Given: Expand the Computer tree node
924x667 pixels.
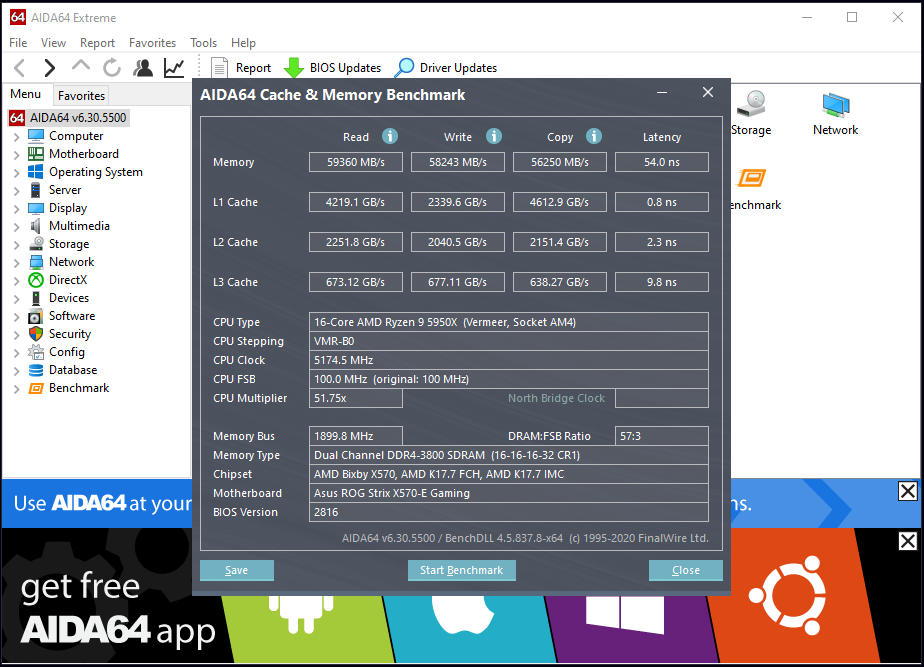Looking at the screenshot, I should tap(16, 137).
